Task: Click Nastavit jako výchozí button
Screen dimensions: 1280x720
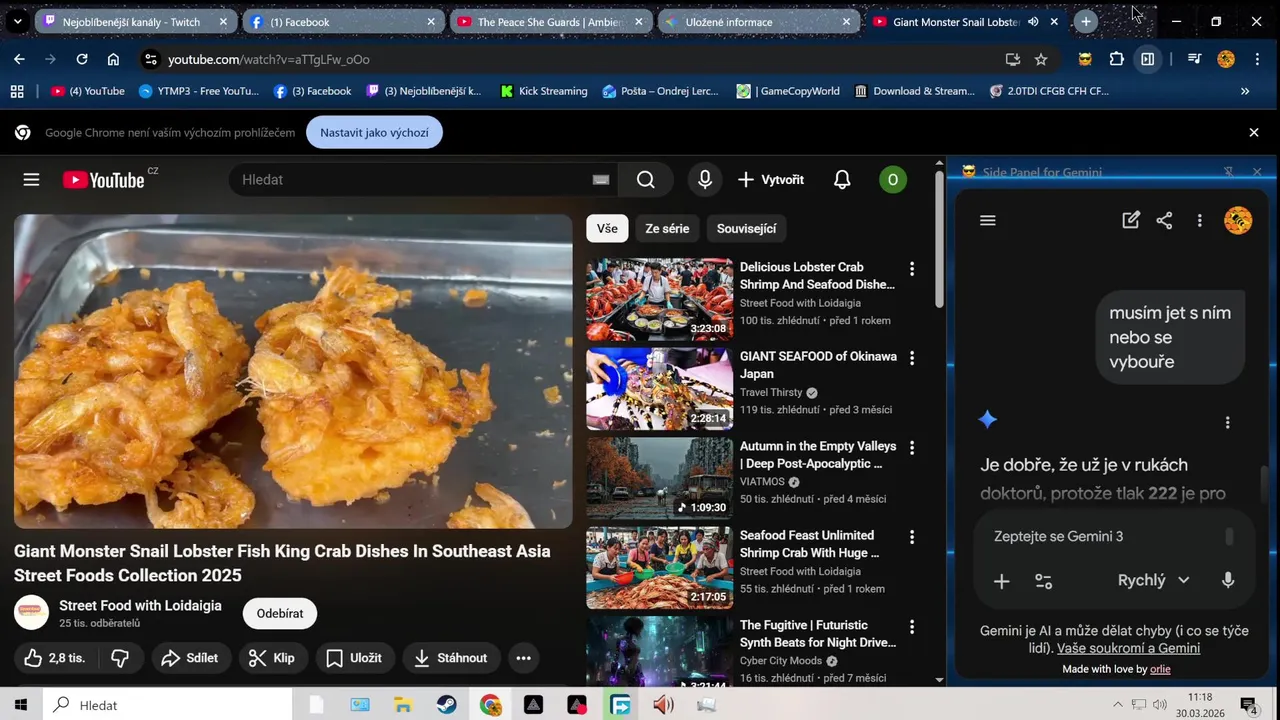Action: click(x=374, y=132)
